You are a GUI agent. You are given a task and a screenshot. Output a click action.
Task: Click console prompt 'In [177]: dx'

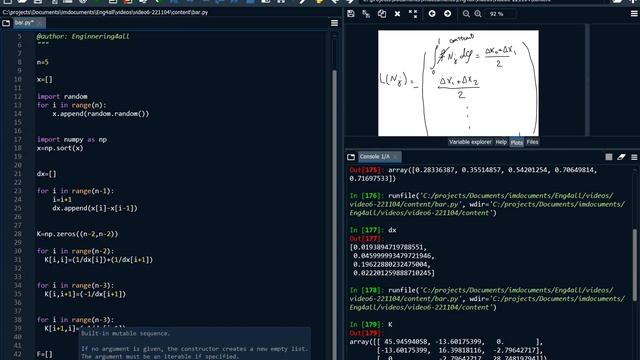pos(373,230)
